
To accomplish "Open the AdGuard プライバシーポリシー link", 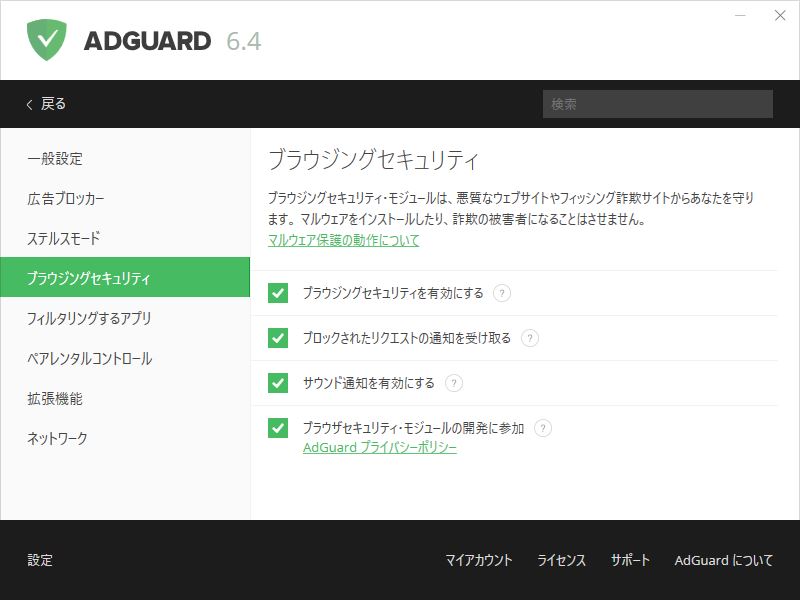I will point(380,447).
